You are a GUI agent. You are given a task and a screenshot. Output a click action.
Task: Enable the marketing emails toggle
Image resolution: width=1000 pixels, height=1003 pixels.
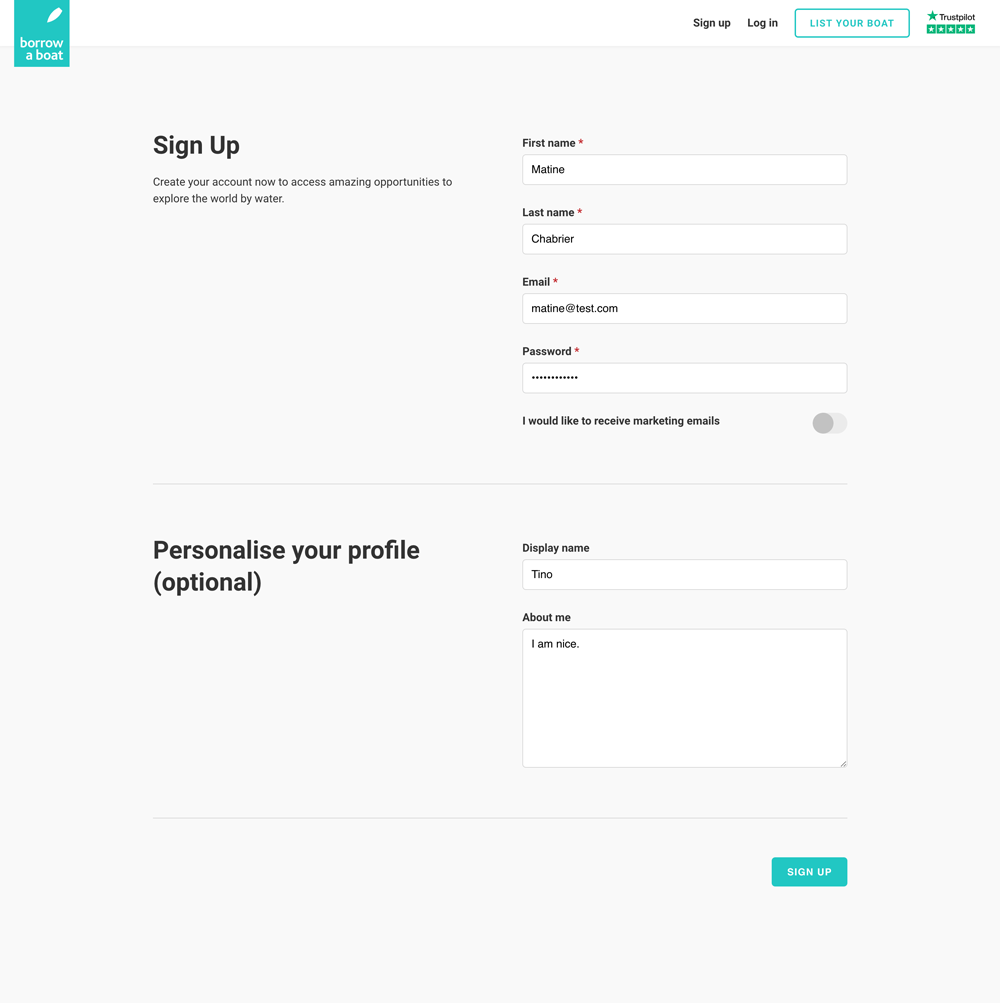coord(829,423)
